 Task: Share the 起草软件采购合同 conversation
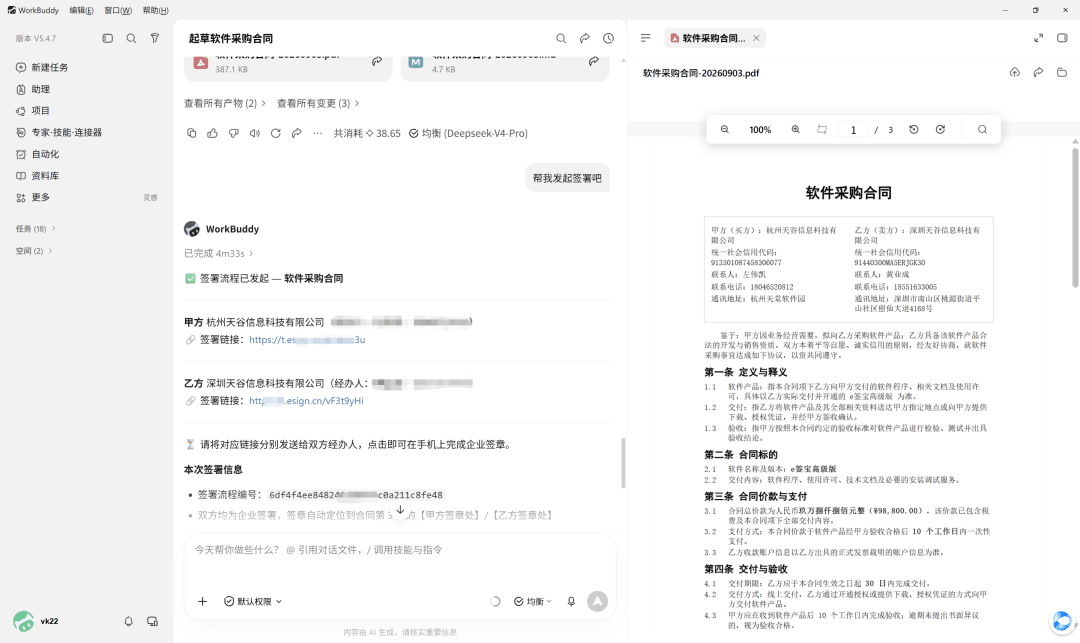[585, 39]
